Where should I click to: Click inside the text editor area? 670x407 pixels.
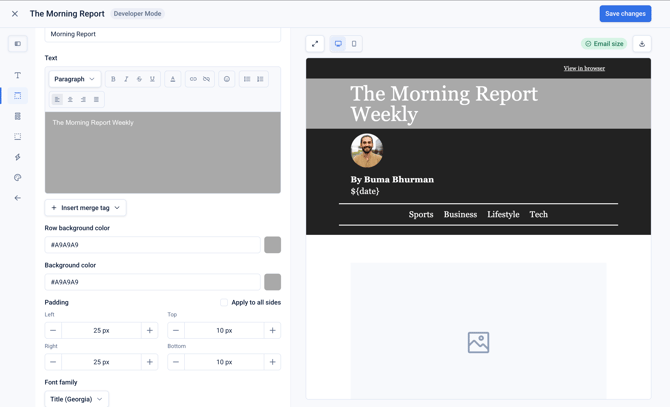click(x=163, y=152)
